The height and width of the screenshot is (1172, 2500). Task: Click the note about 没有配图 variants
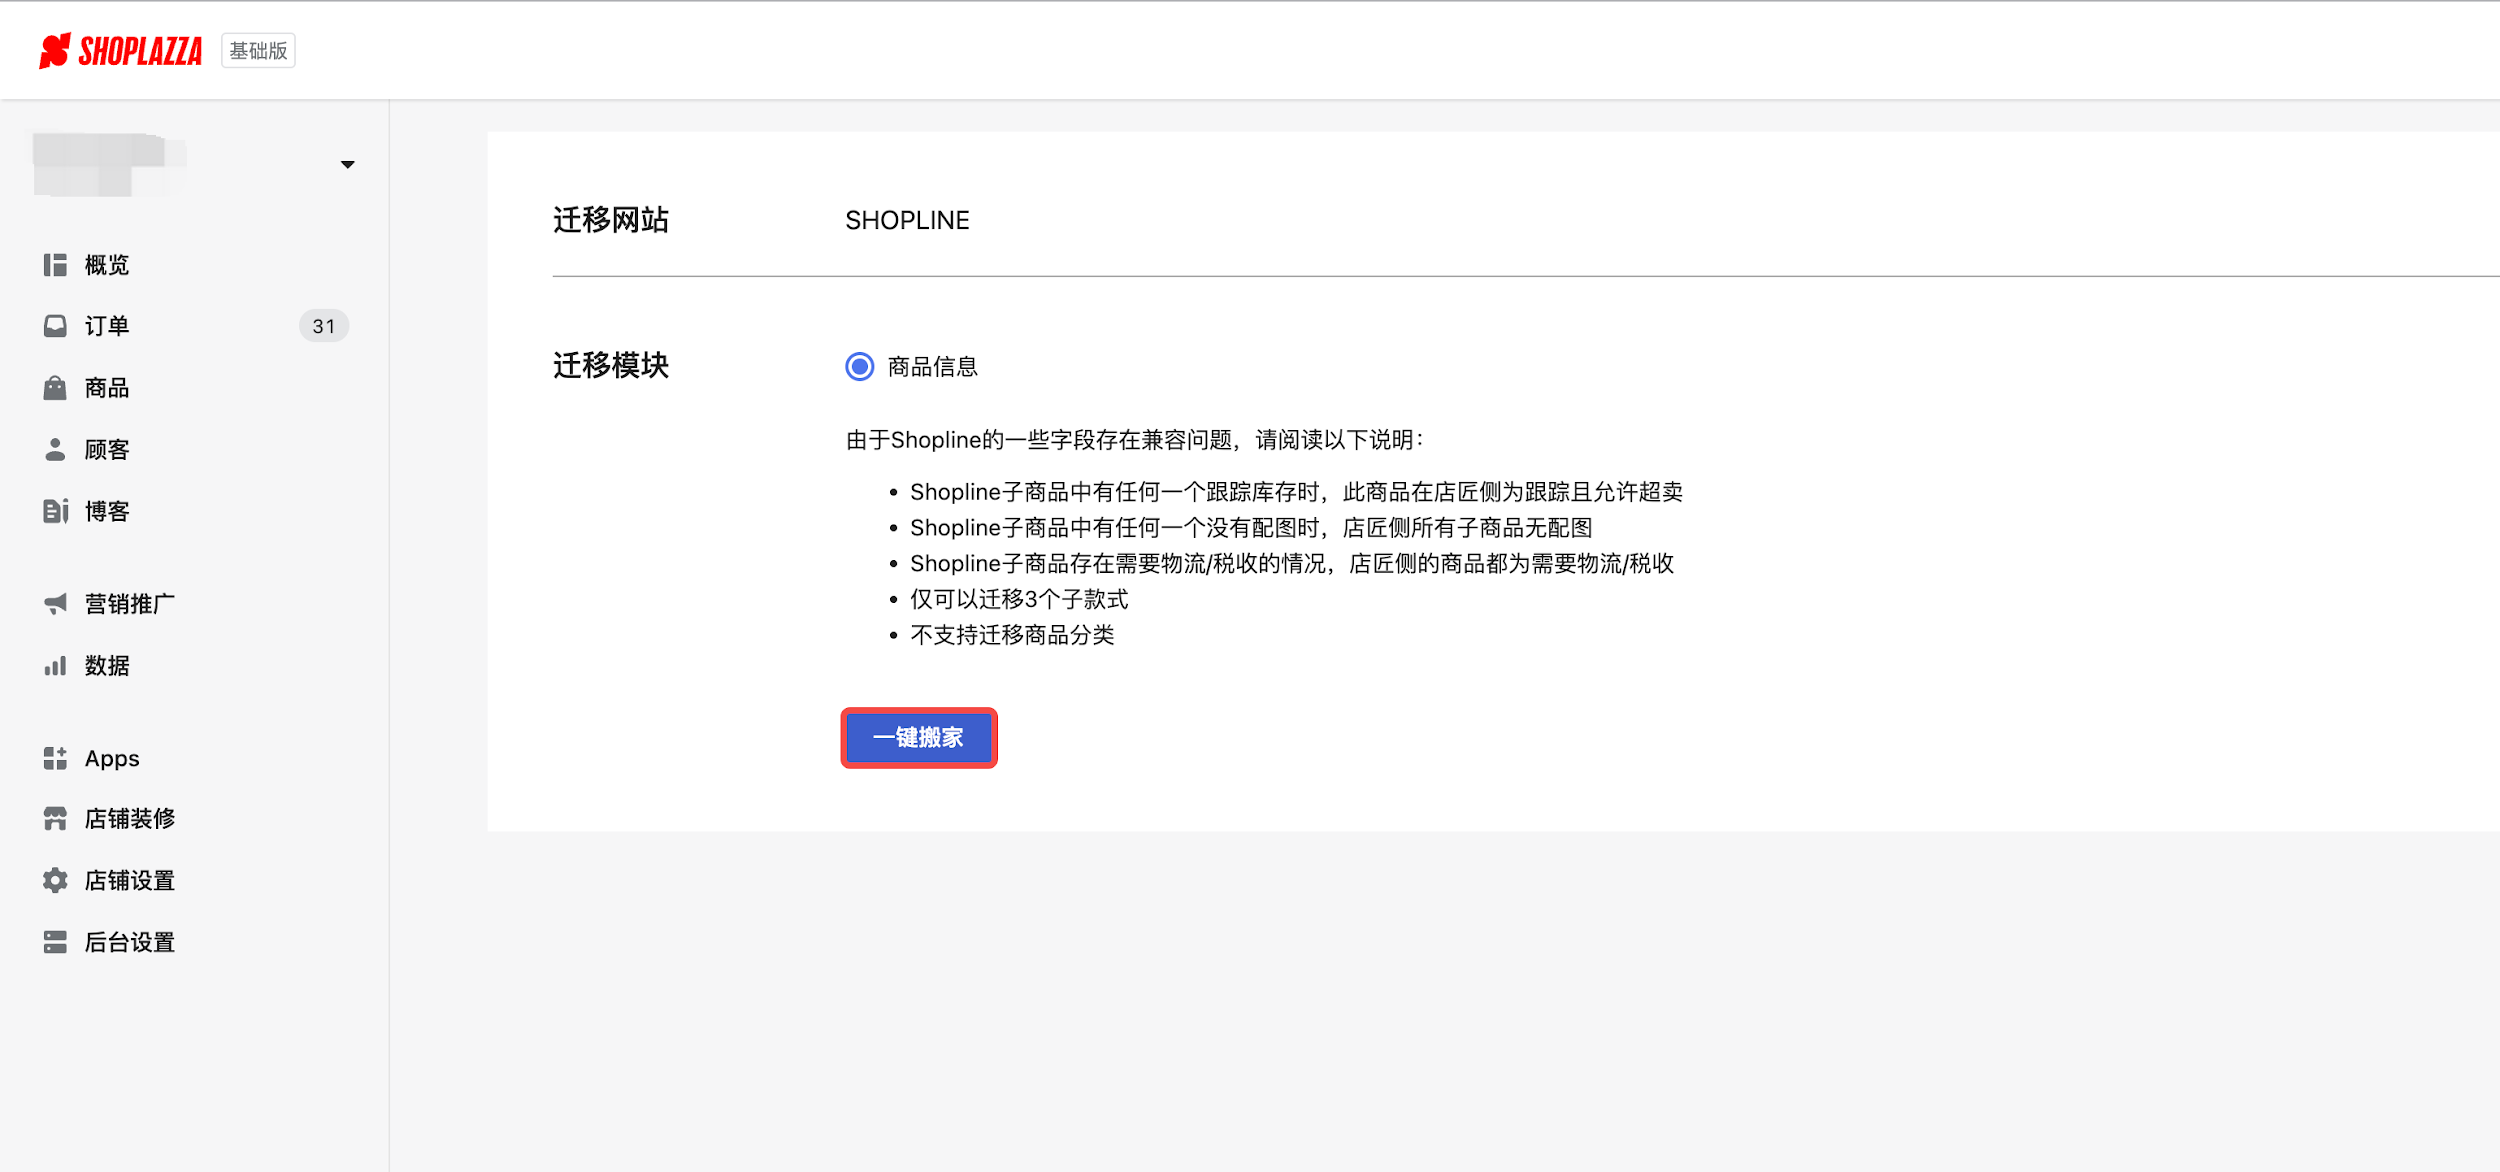click(x=1251, y=528)
